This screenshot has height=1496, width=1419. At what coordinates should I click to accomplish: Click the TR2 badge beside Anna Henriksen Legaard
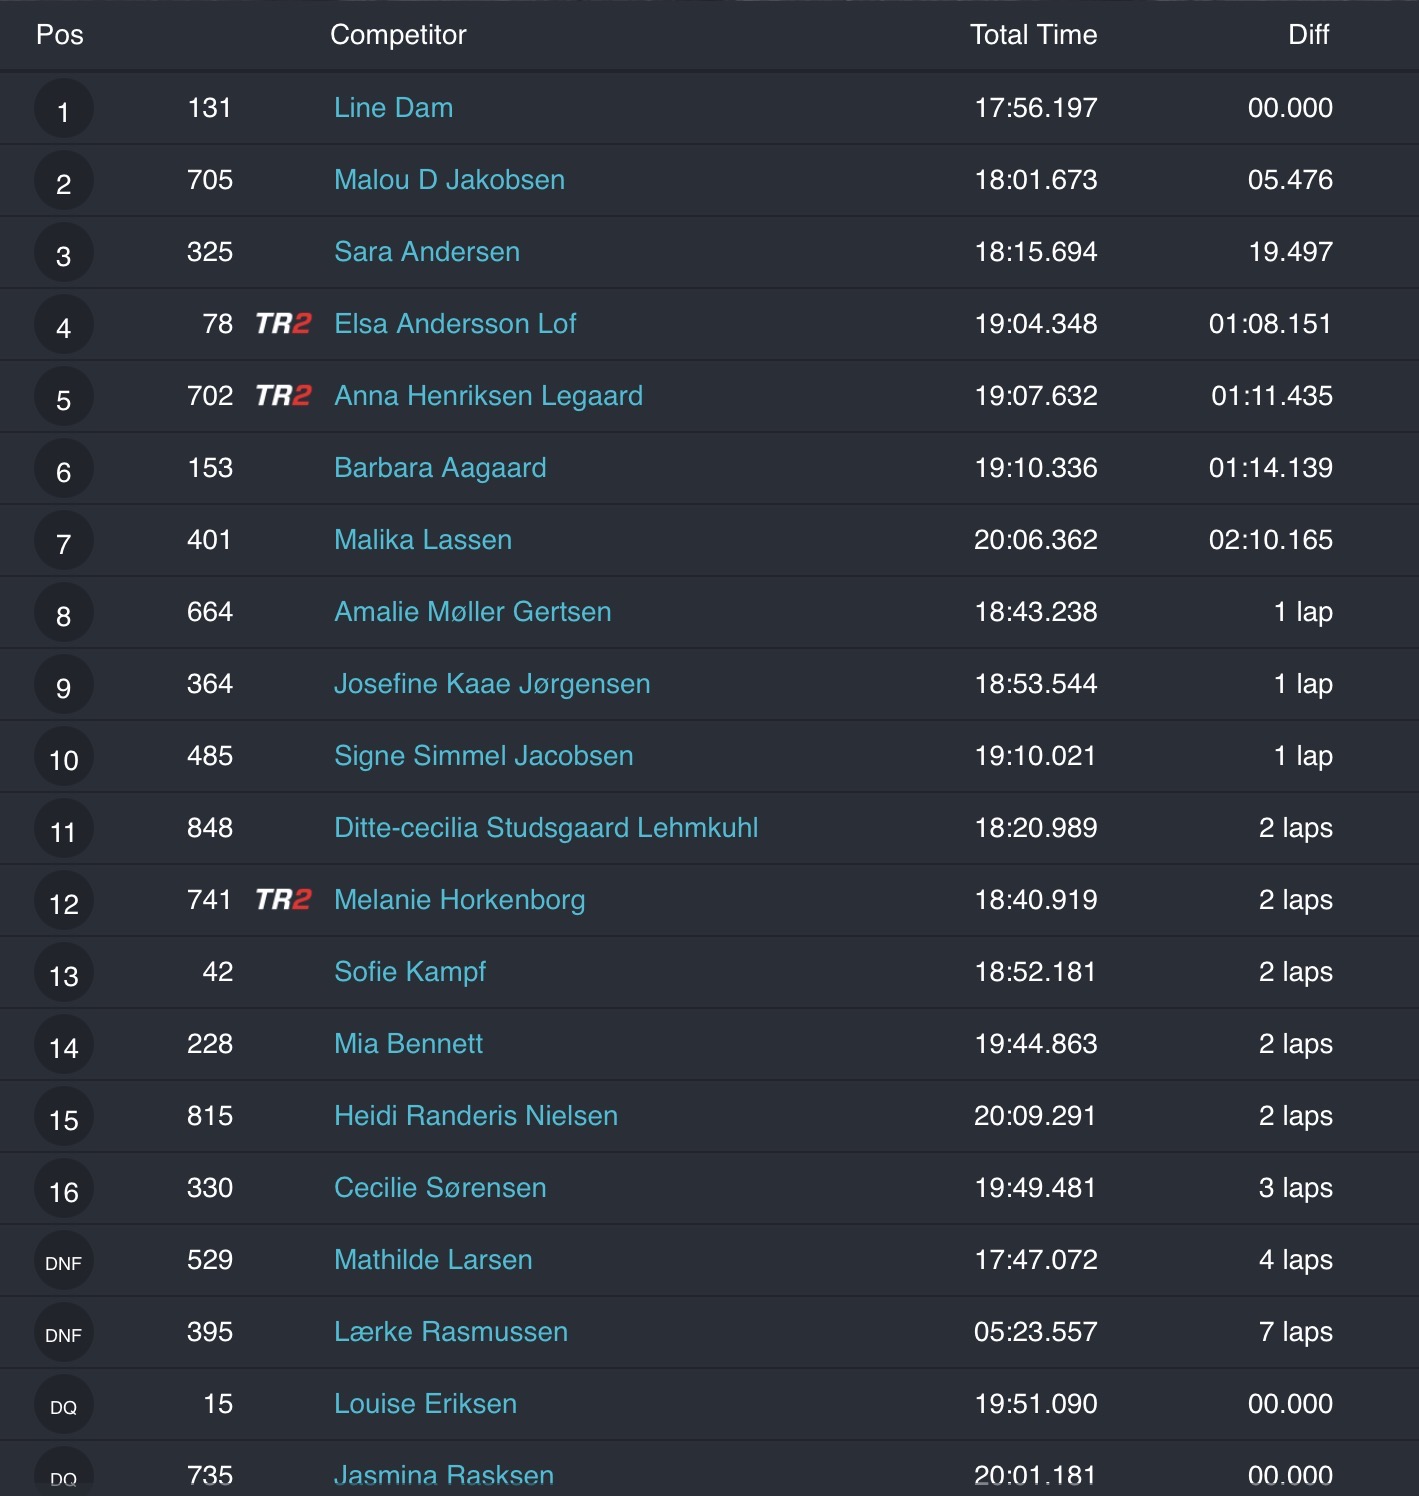[283, 396]
